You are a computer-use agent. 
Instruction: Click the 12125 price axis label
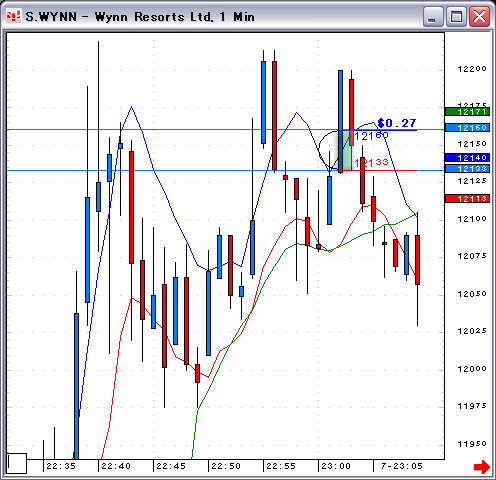click(472, 181)
